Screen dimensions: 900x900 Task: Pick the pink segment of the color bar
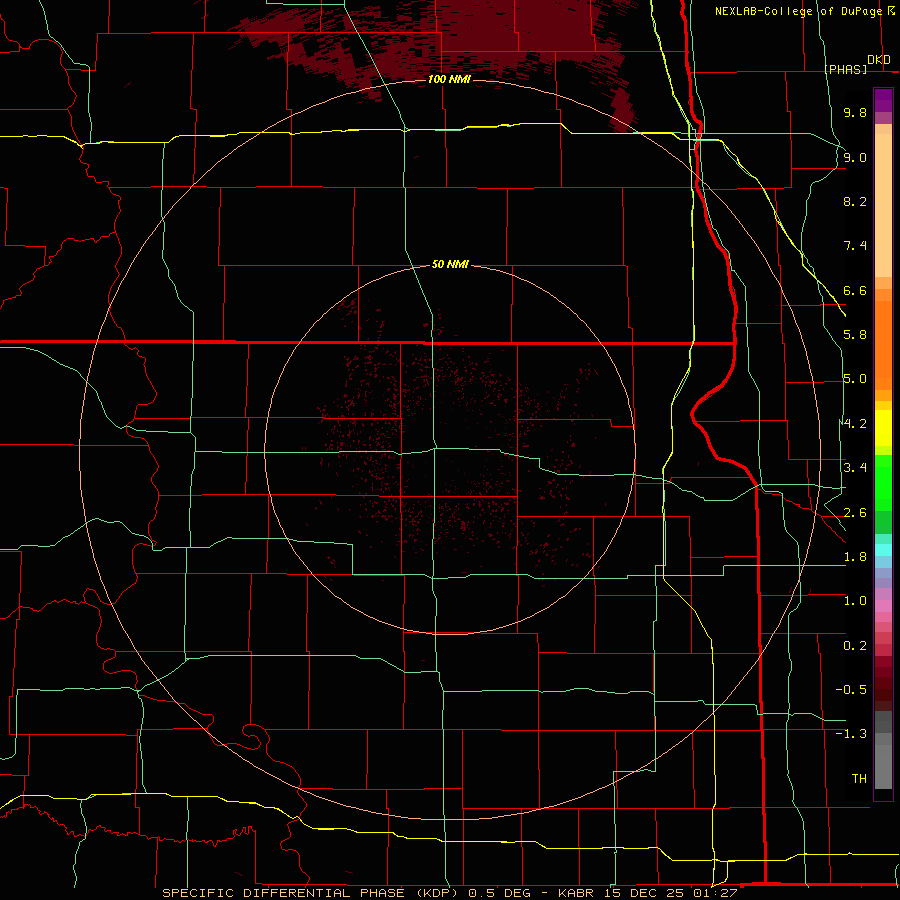pyautogui.click(x=883, y=606)
